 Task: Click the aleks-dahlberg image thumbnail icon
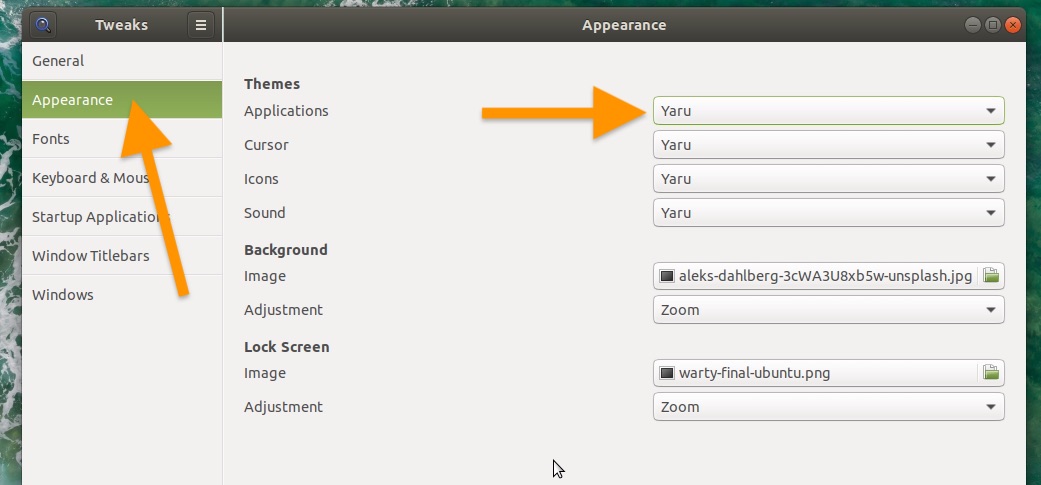pyautogui.click(x=667, y=276)
